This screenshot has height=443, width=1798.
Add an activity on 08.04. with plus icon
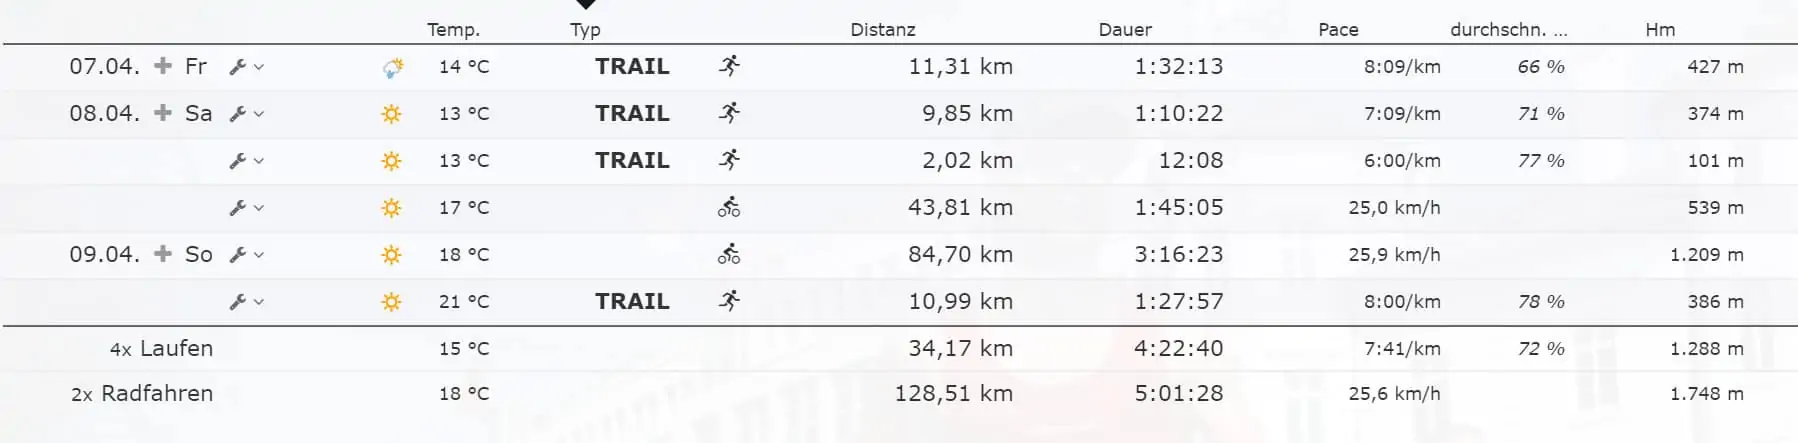(162, 113)
